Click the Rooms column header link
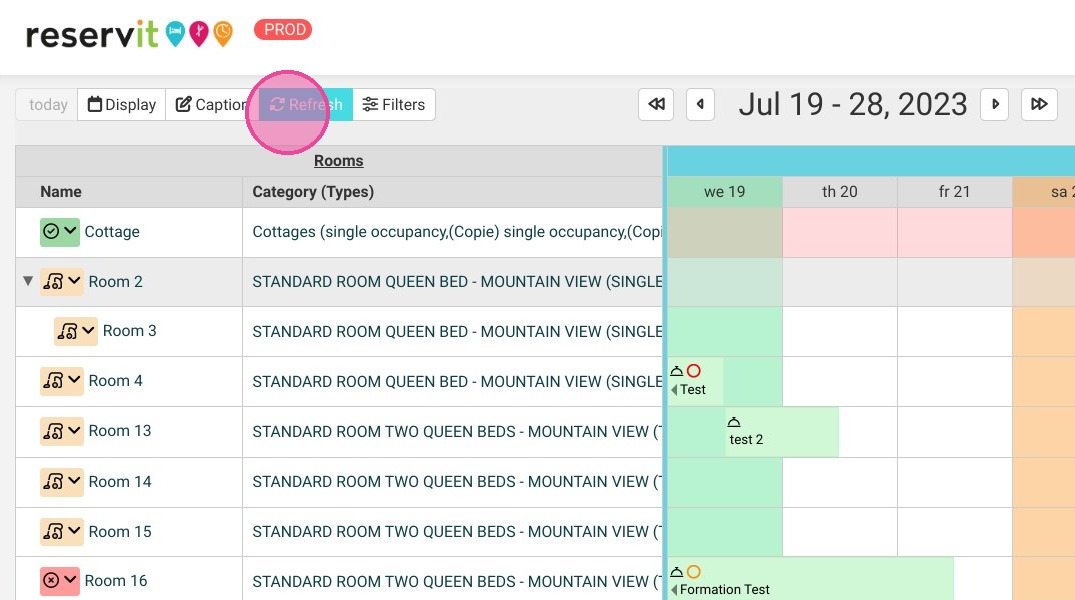1075x600 pixels. pyautogui.click(x=339, y=160)
